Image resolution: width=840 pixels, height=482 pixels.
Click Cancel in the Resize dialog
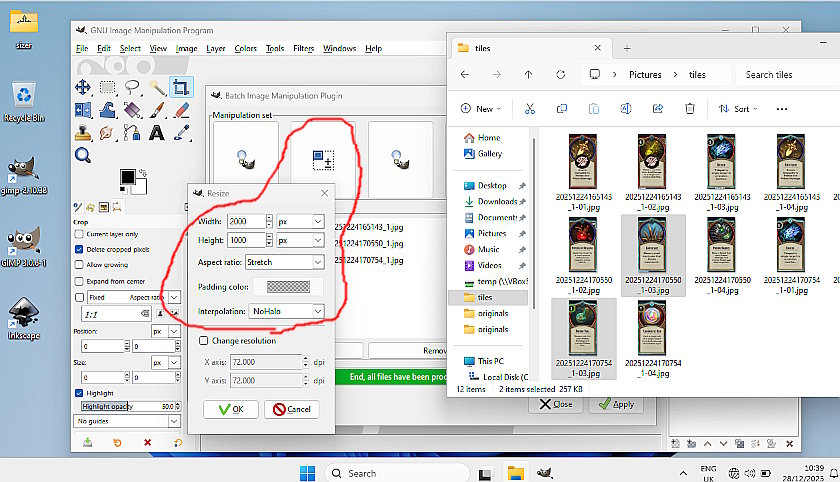292,409
